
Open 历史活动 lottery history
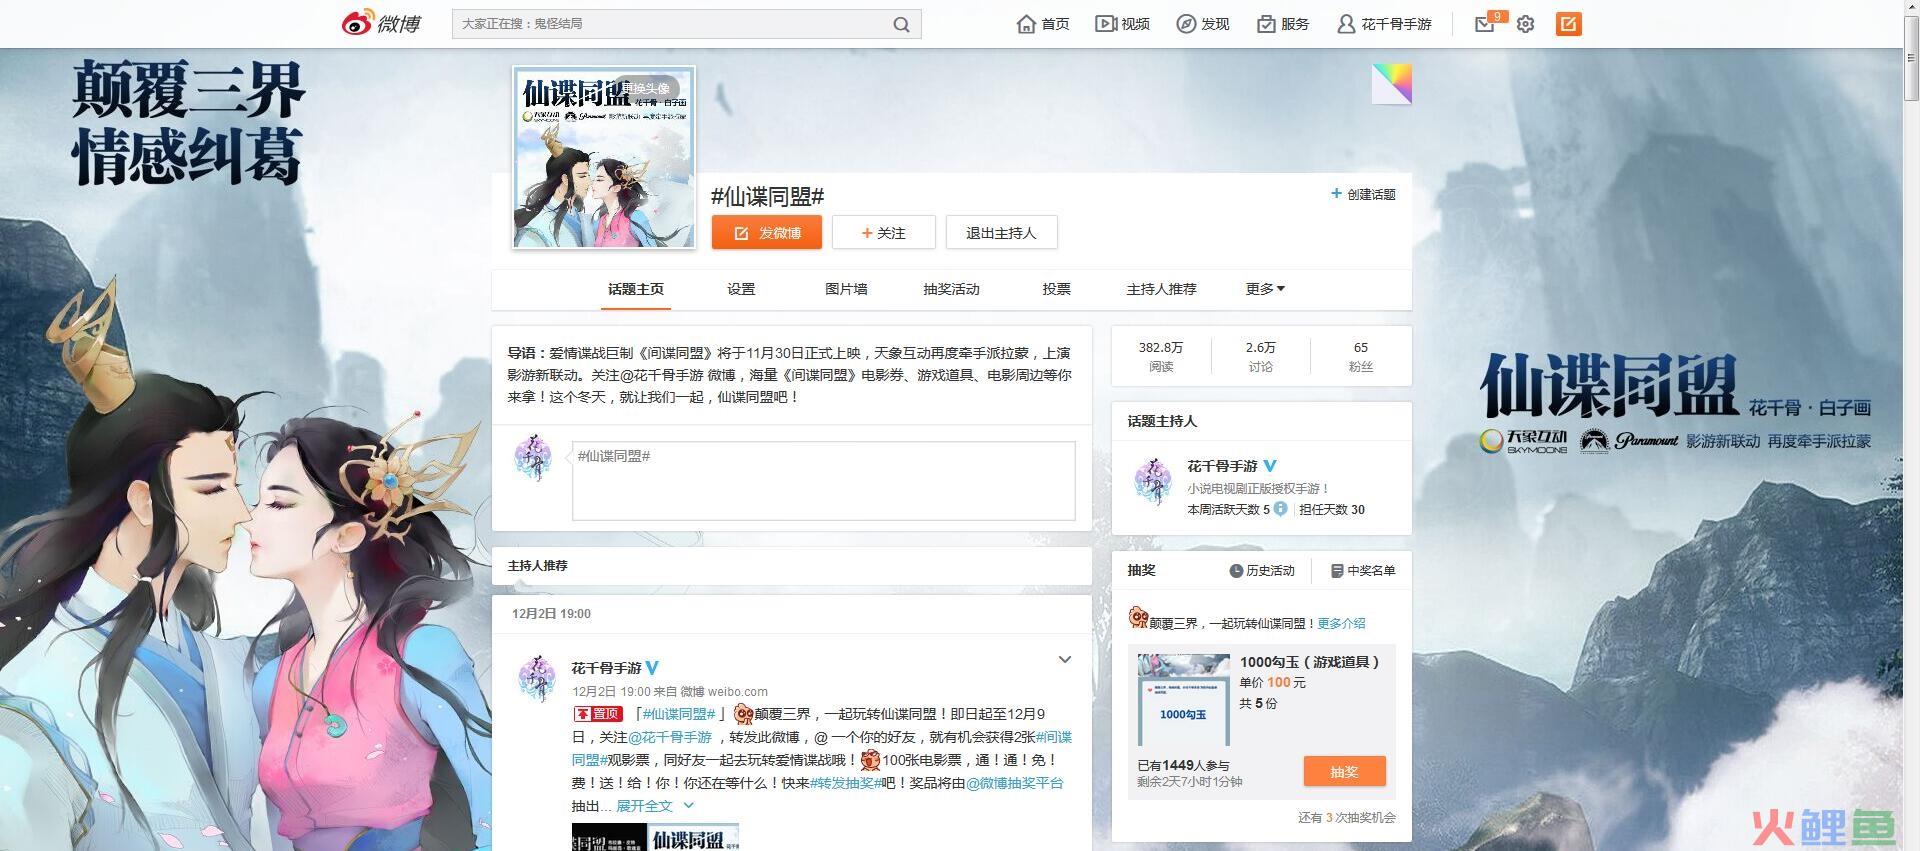[x=1262, y=571]
